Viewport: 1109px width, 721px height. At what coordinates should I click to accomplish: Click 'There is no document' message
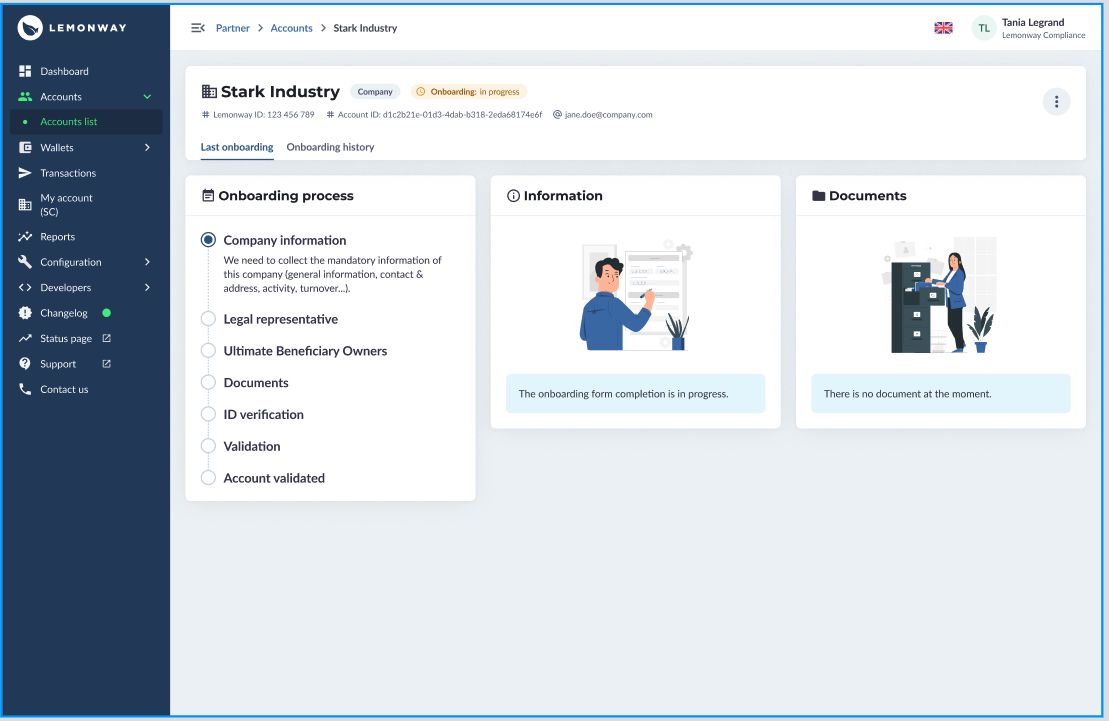point(940,393)
